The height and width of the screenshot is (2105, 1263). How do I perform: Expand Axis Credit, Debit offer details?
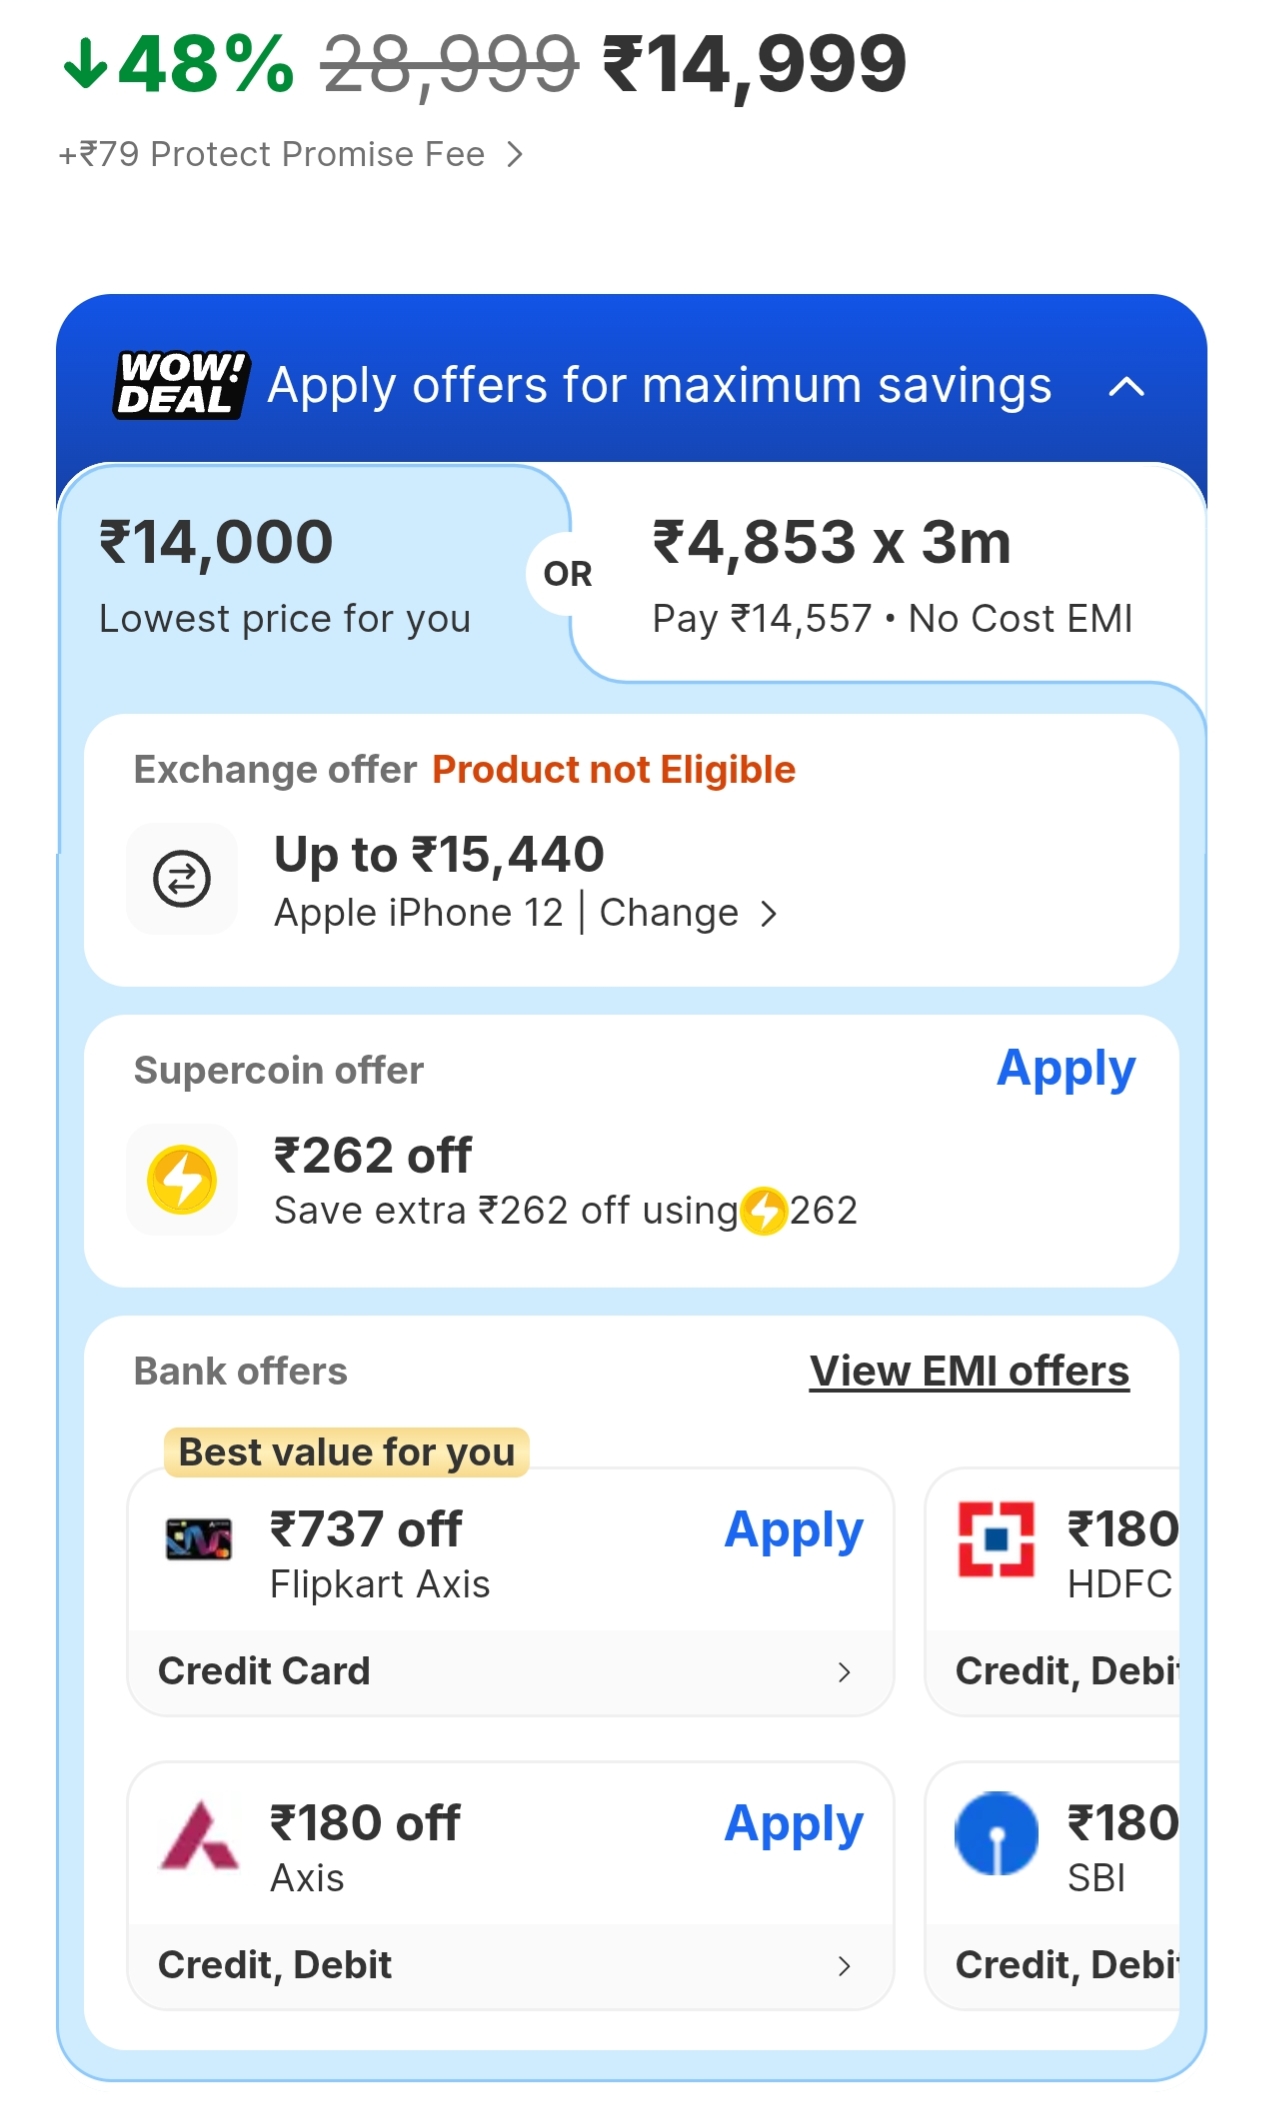(x=844, y=1966)
